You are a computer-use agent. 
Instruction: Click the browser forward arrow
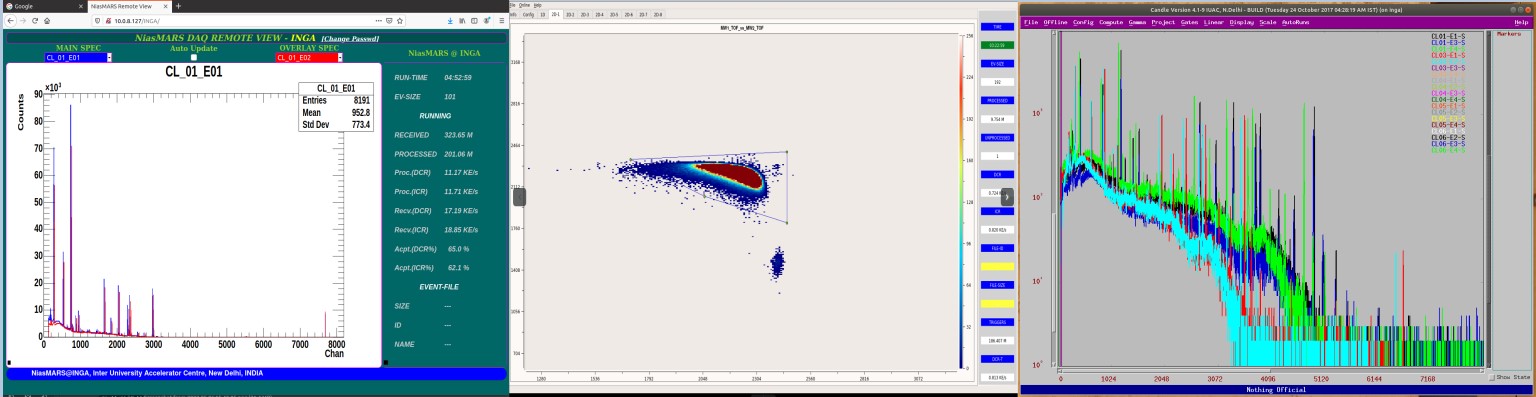tap(23, 20)
